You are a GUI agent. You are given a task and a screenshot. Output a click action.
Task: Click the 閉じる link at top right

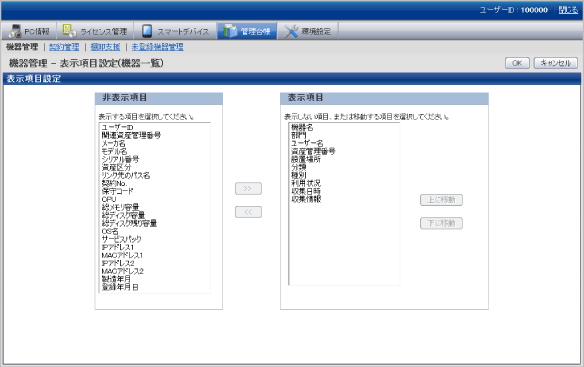pos(568,10)
